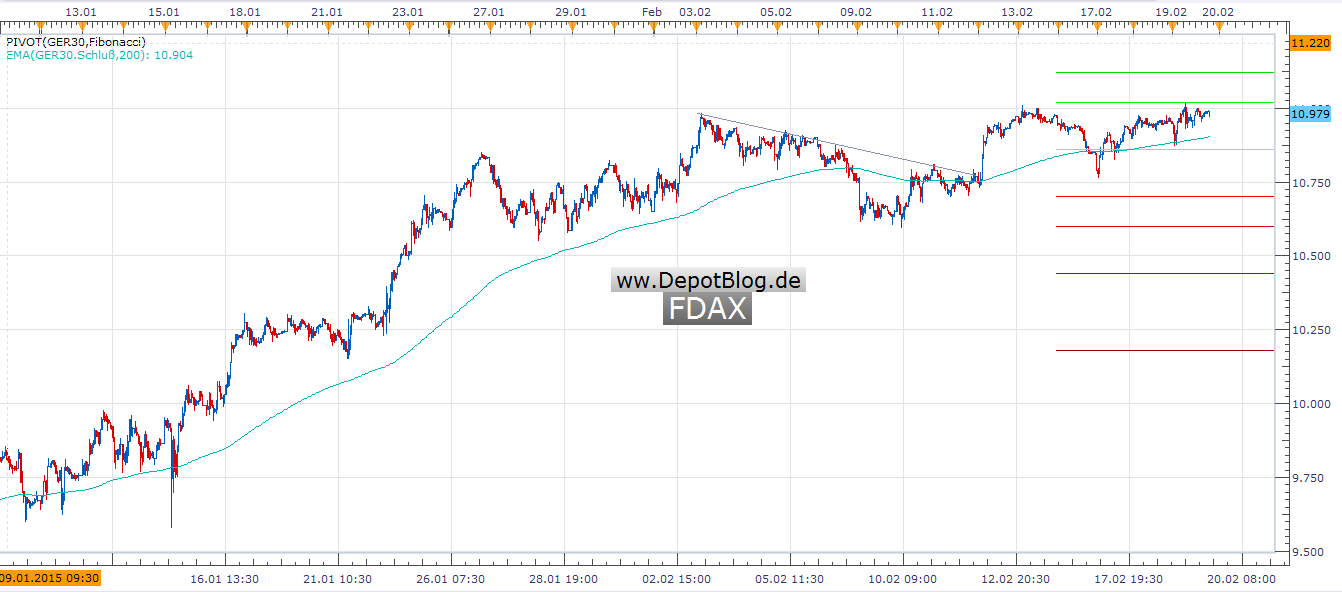Screen dimensions: 1342x592
Task: Select the topmost green pivot resistance line
Action: pos(1164,72)
